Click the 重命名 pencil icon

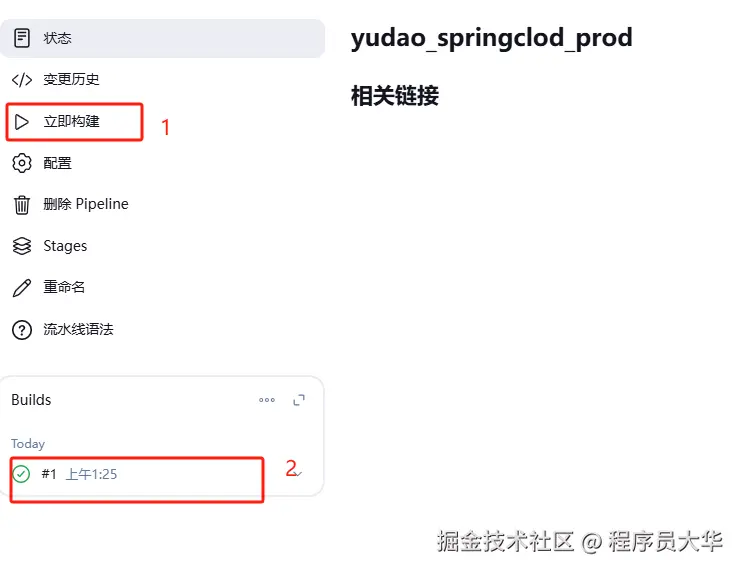[22, 288]
